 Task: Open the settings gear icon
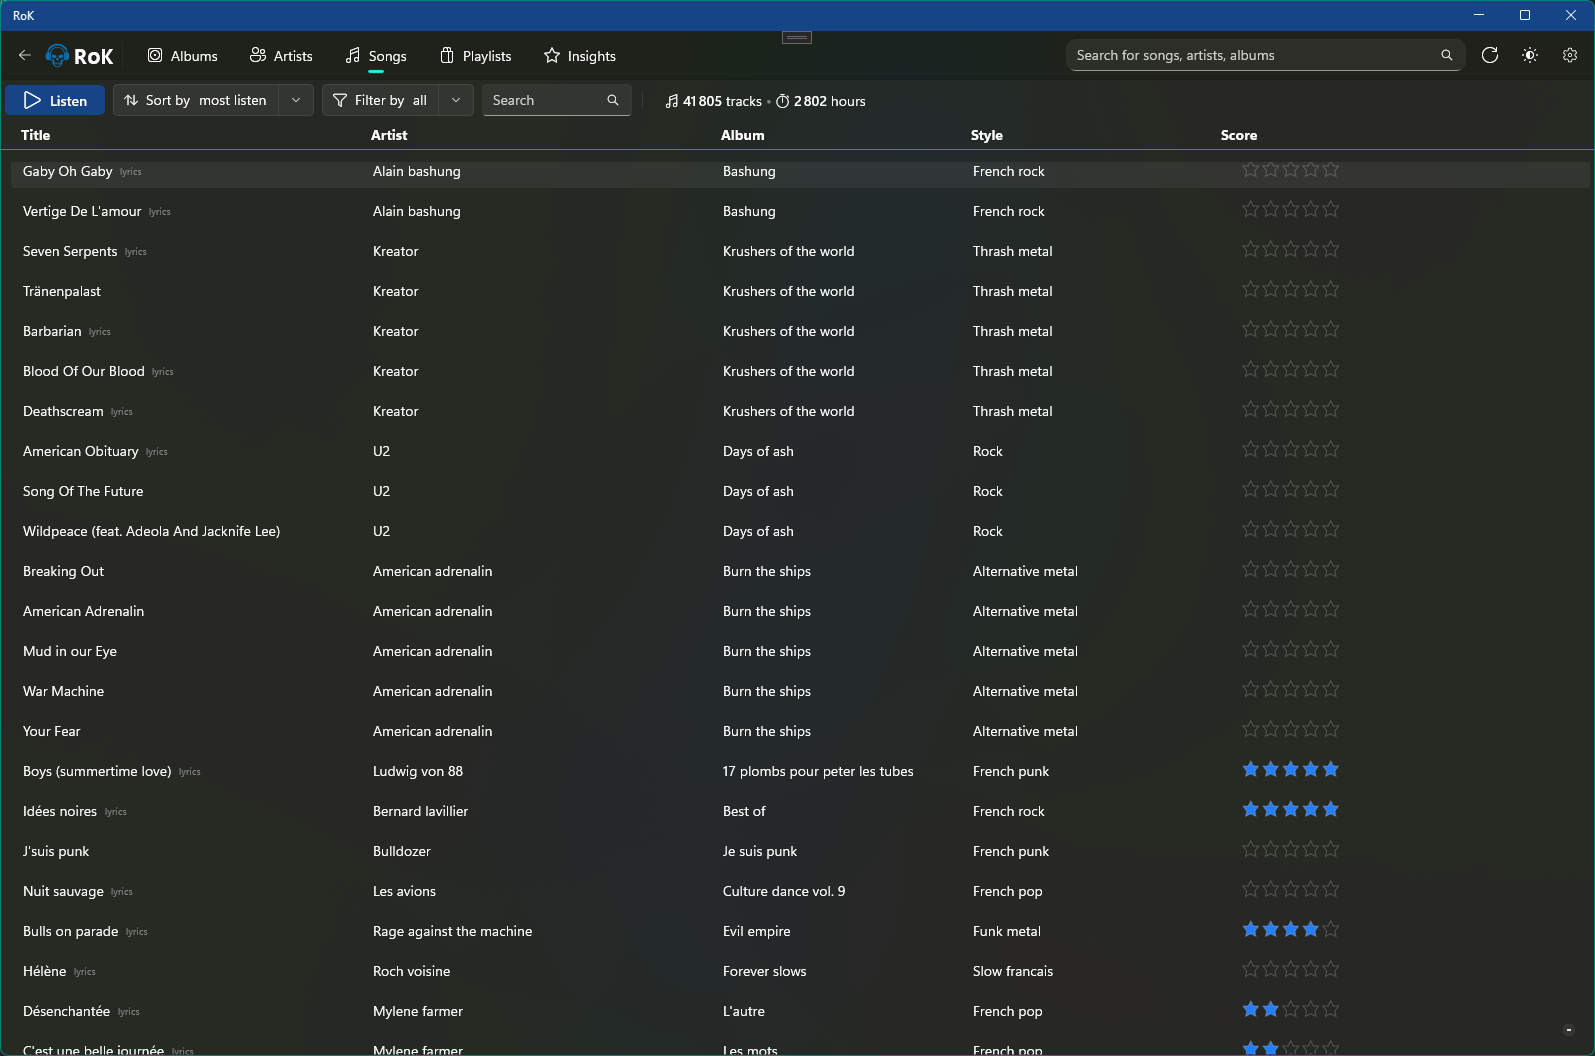(x=1569, y=56)
